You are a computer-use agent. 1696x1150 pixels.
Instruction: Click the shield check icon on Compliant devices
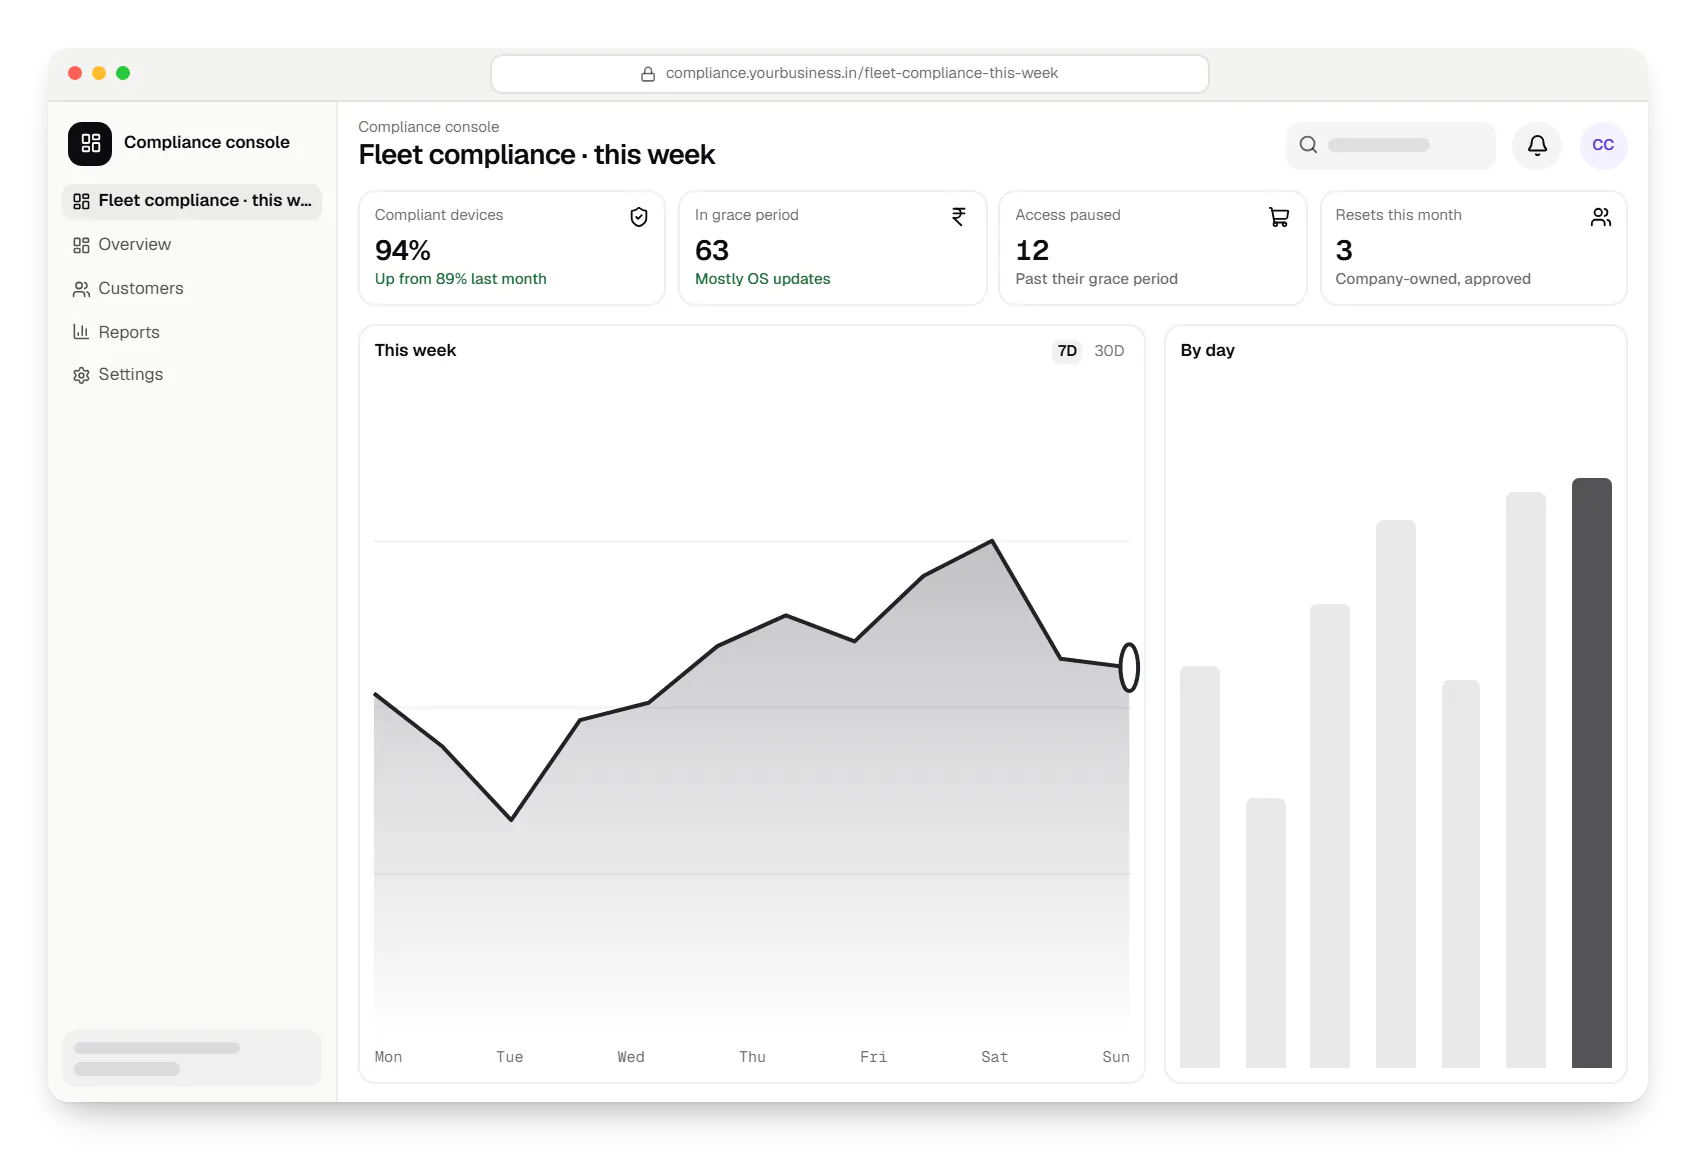pyautogui.click(x=639, y=217)
